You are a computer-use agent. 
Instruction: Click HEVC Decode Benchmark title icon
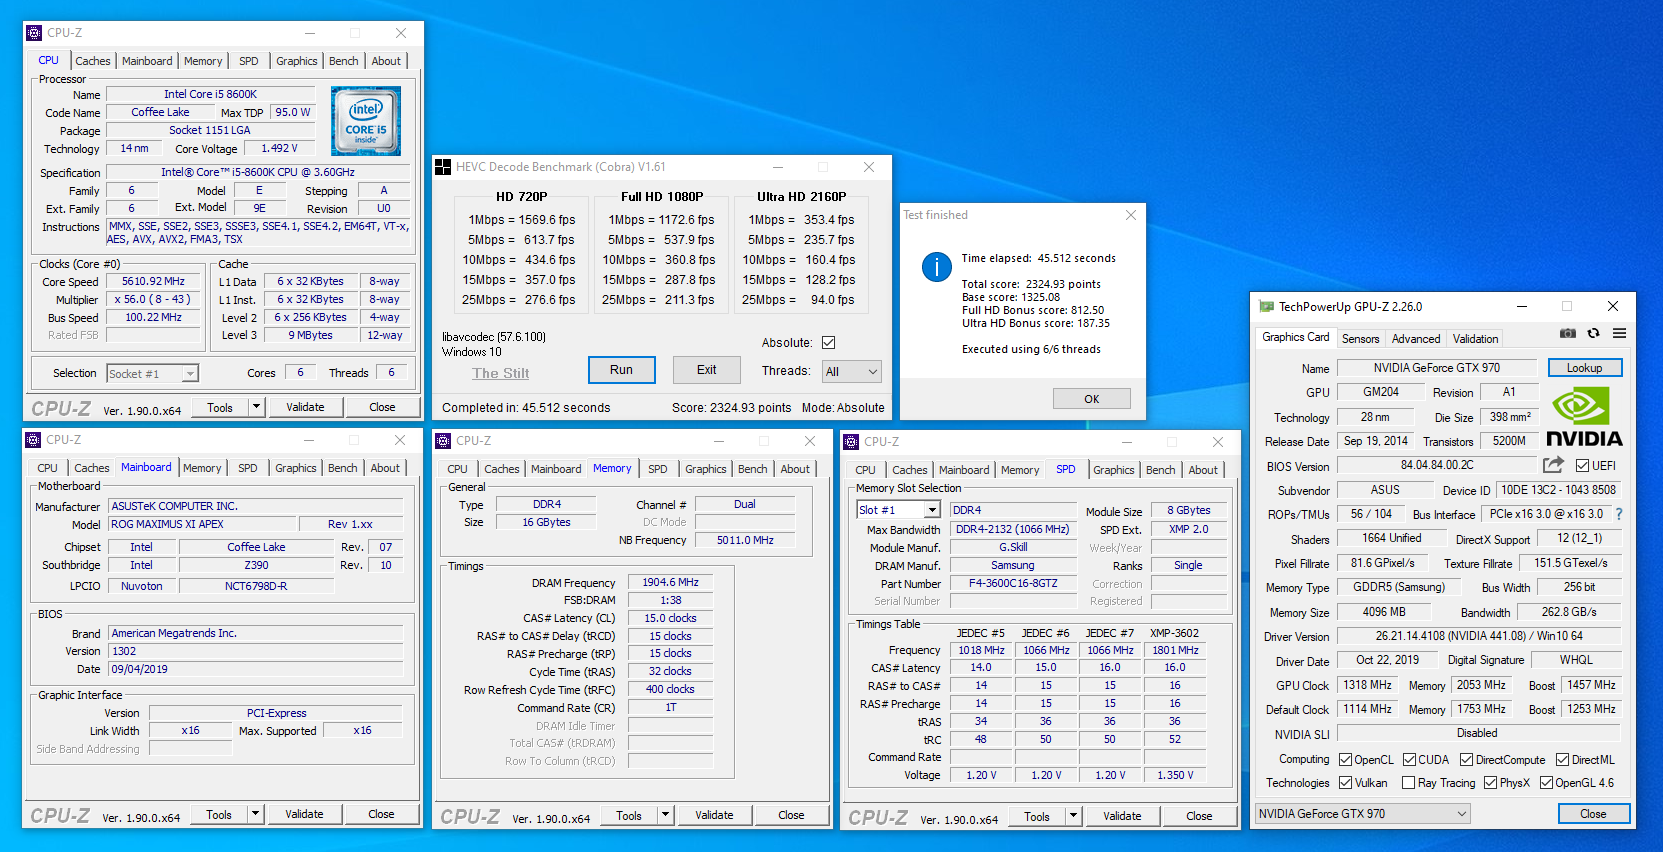pyautogui.click(x=443, y=167)
